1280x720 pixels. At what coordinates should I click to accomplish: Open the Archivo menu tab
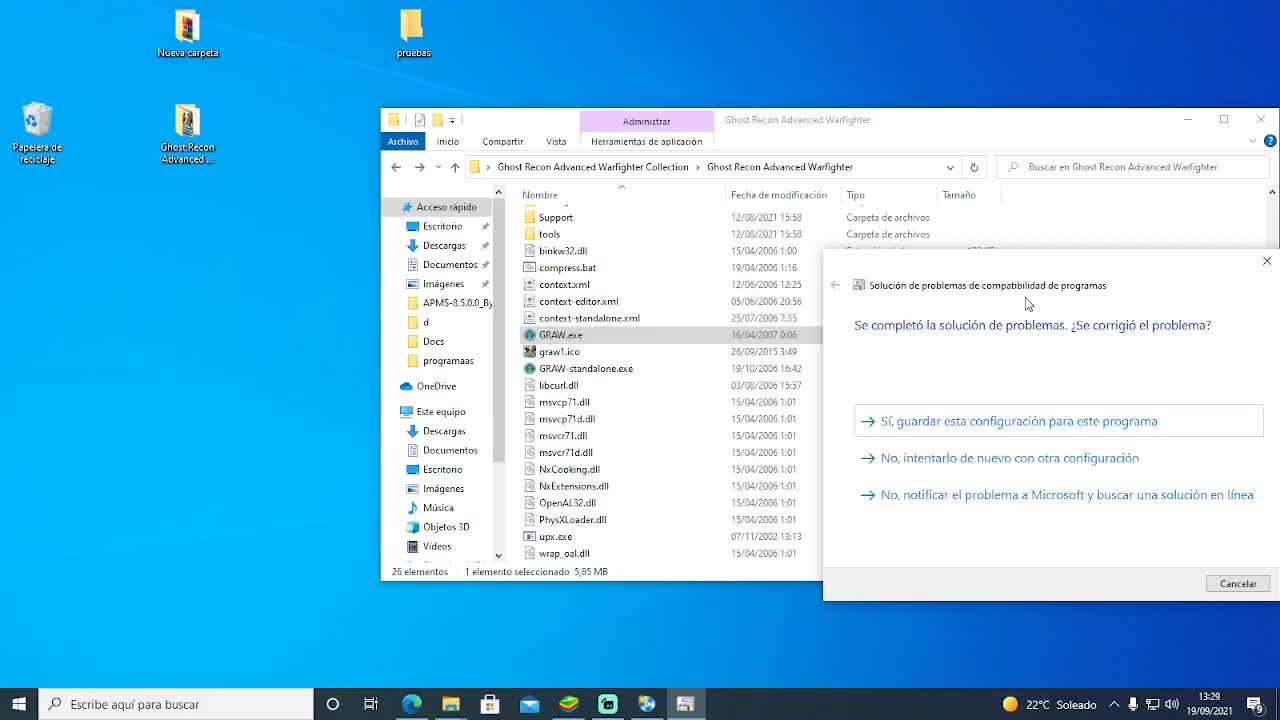click(x=403, y=141)
